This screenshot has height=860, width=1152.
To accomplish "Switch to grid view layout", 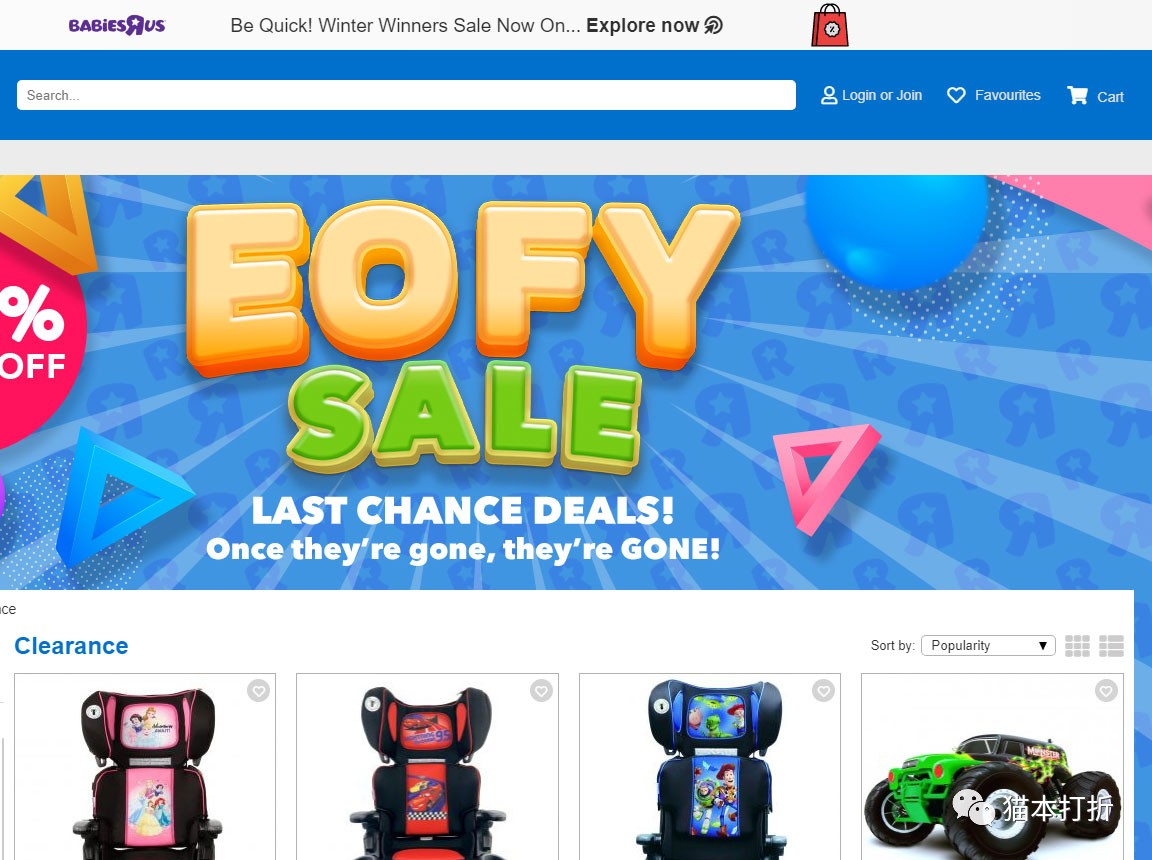I will pyautogui.click(x=1077, y=646).
